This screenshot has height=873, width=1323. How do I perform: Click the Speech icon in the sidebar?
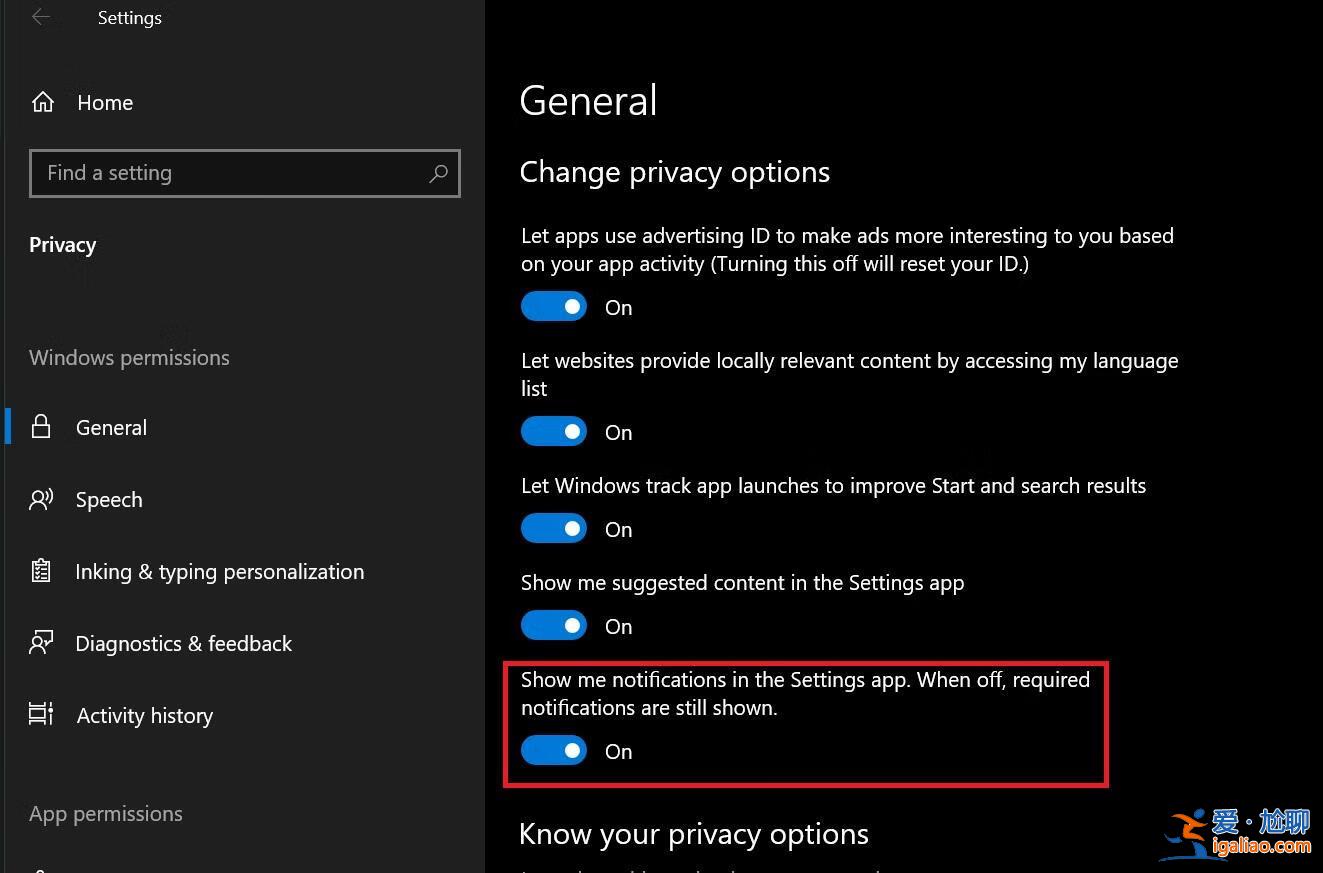point(41,499)
